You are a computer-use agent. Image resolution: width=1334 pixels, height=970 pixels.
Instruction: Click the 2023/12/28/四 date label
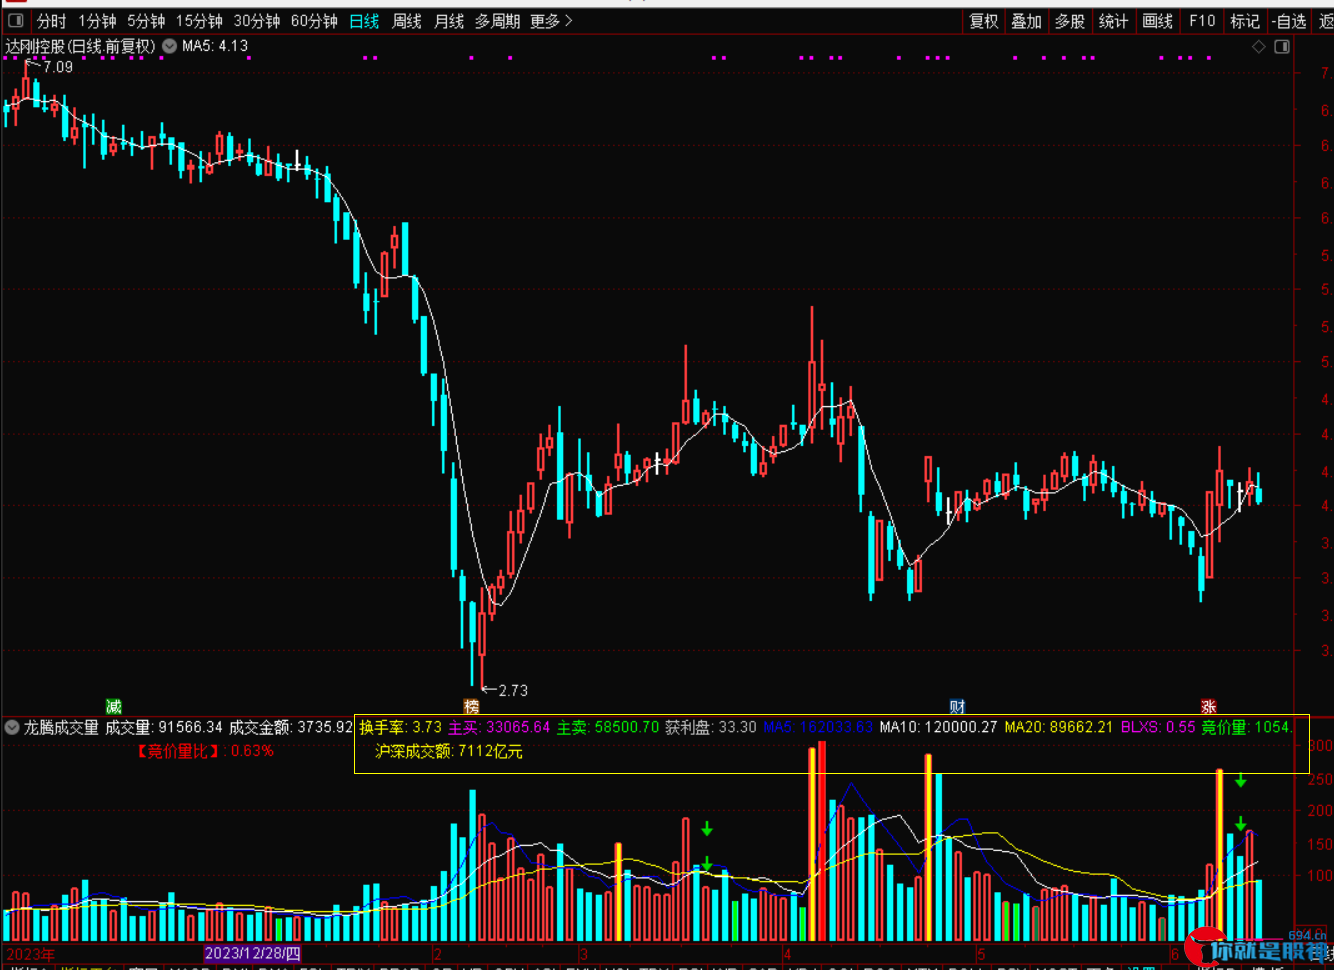click(252, 954)
